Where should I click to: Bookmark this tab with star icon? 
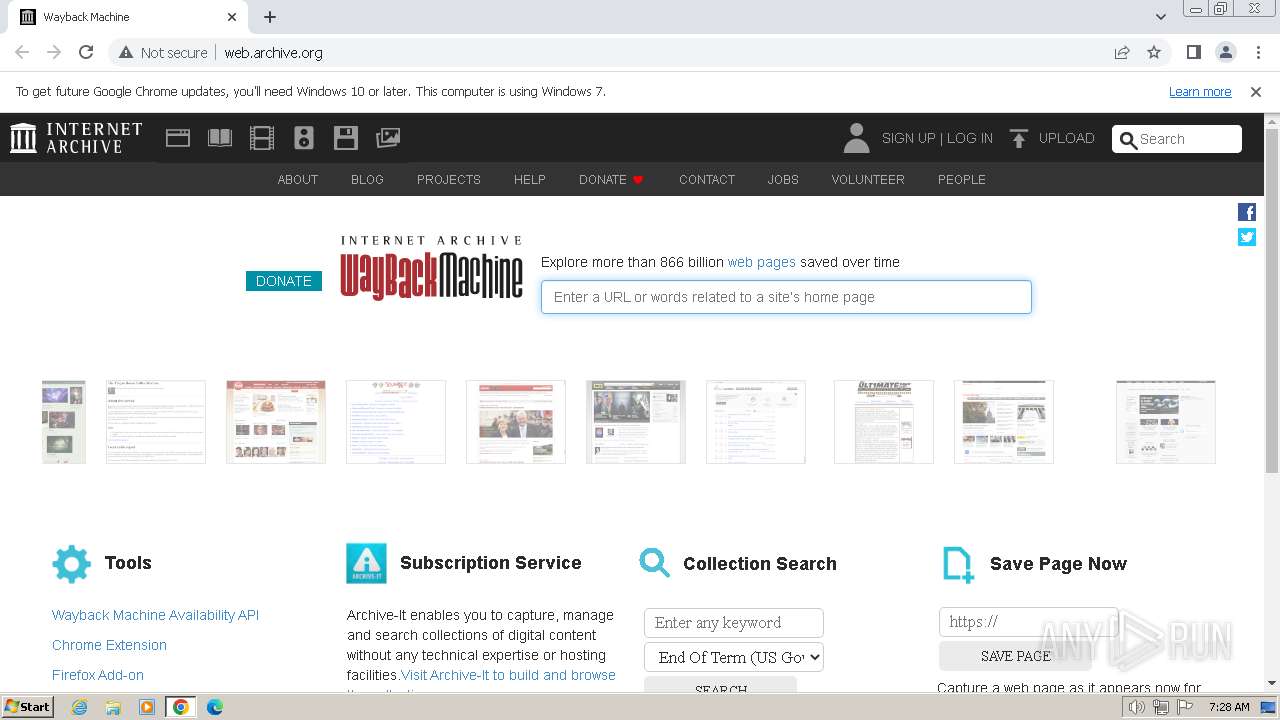(x=1154, y=52)
